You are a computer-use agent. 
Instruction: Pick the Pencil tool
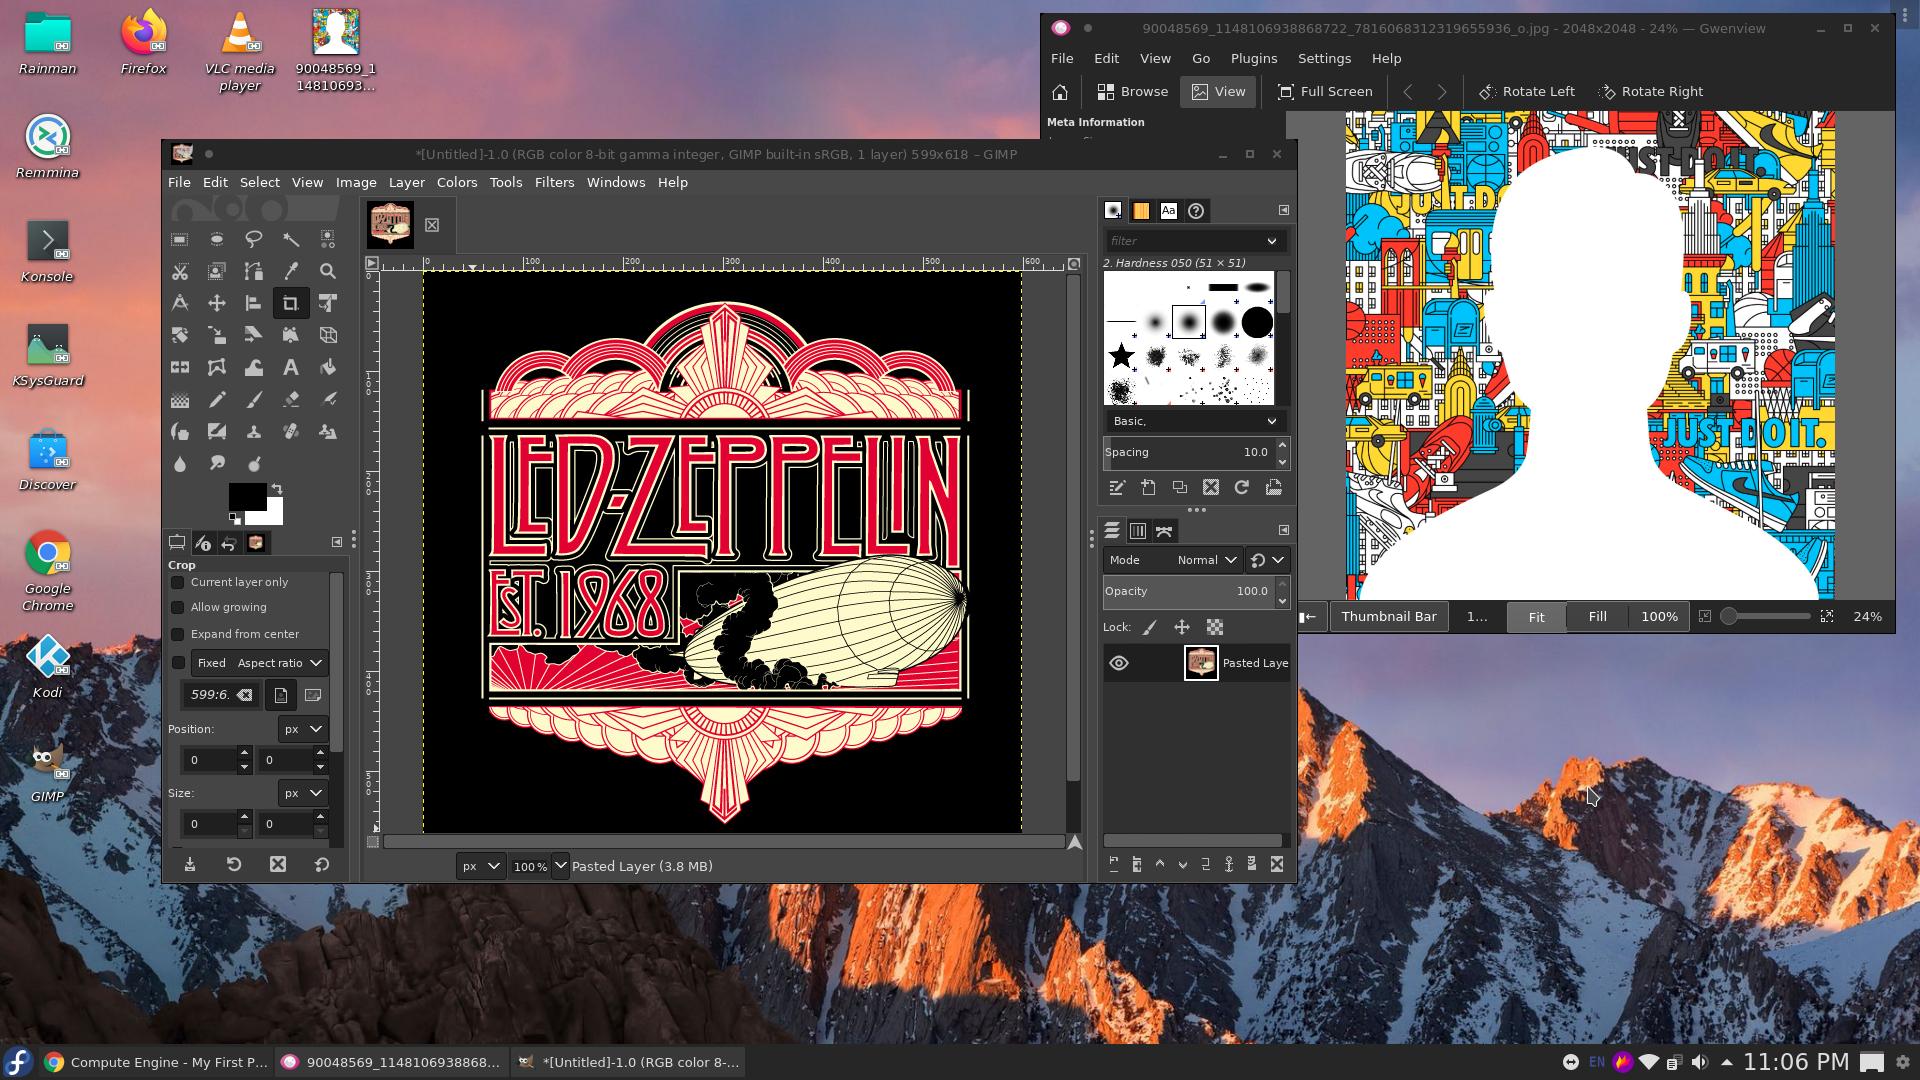click(216, 400)
